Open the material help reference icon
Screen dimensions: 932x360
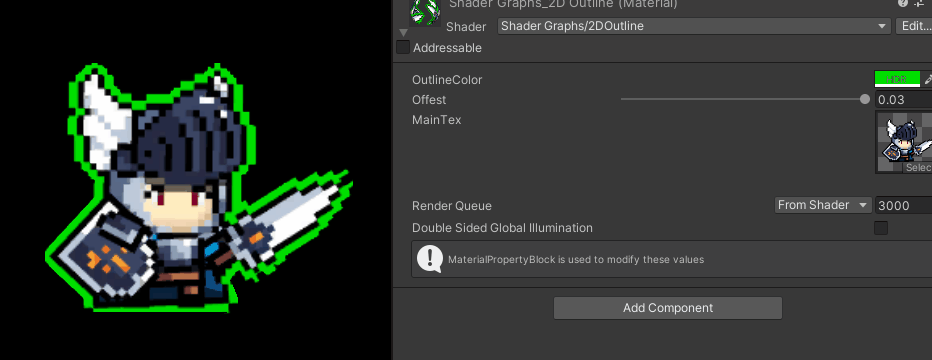tap(903, 3)
